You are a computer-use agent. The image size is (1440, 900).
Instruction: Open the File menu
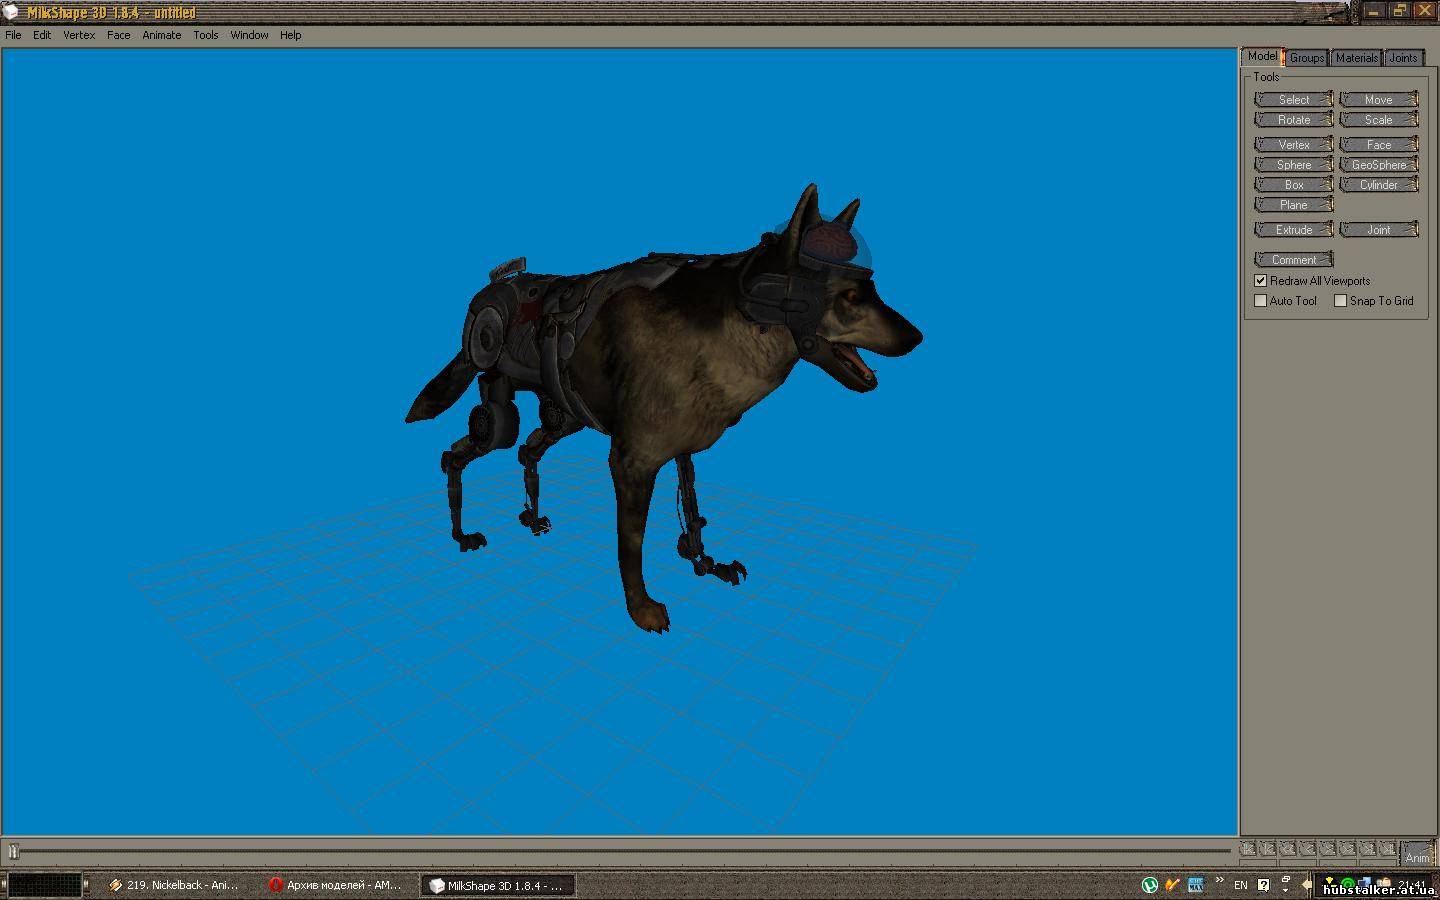tap(13, 35)
